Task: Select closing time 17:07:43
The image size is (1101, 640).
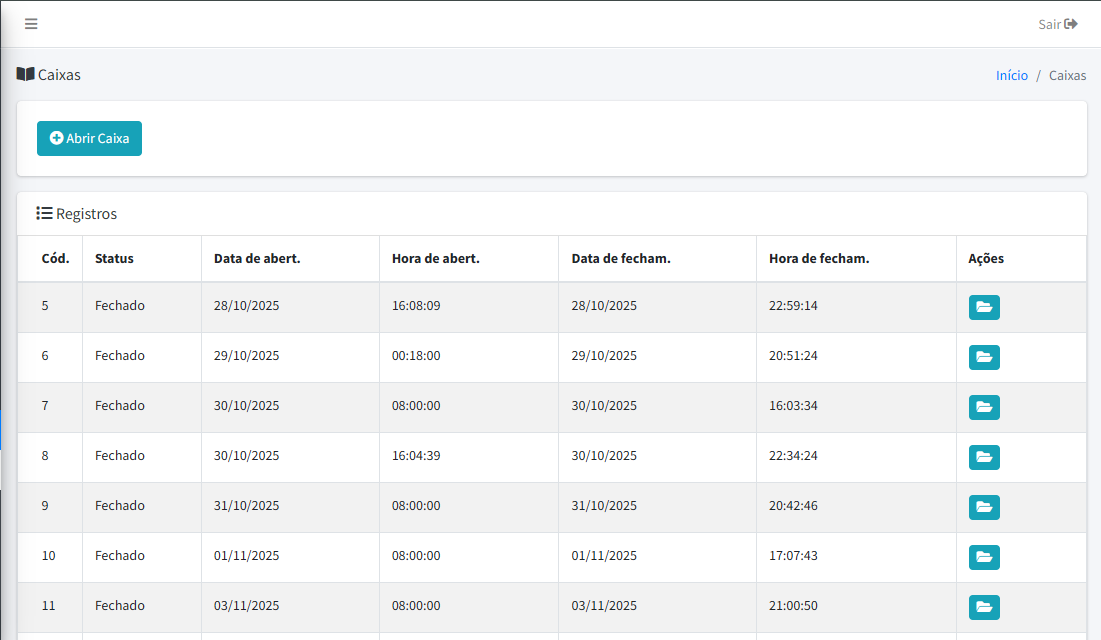Action: click(793, 555)
